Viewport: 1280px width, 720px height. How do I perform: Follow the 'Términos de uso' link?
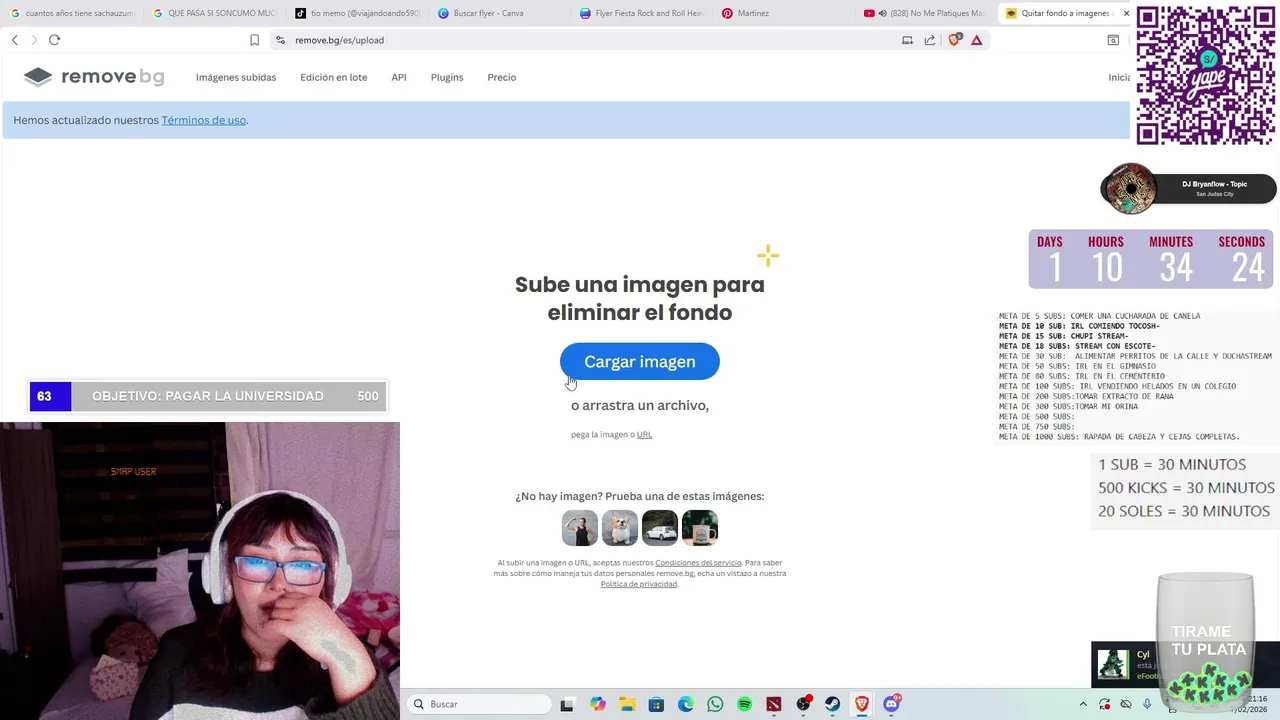pyautogui.click(x=204, y=120)
